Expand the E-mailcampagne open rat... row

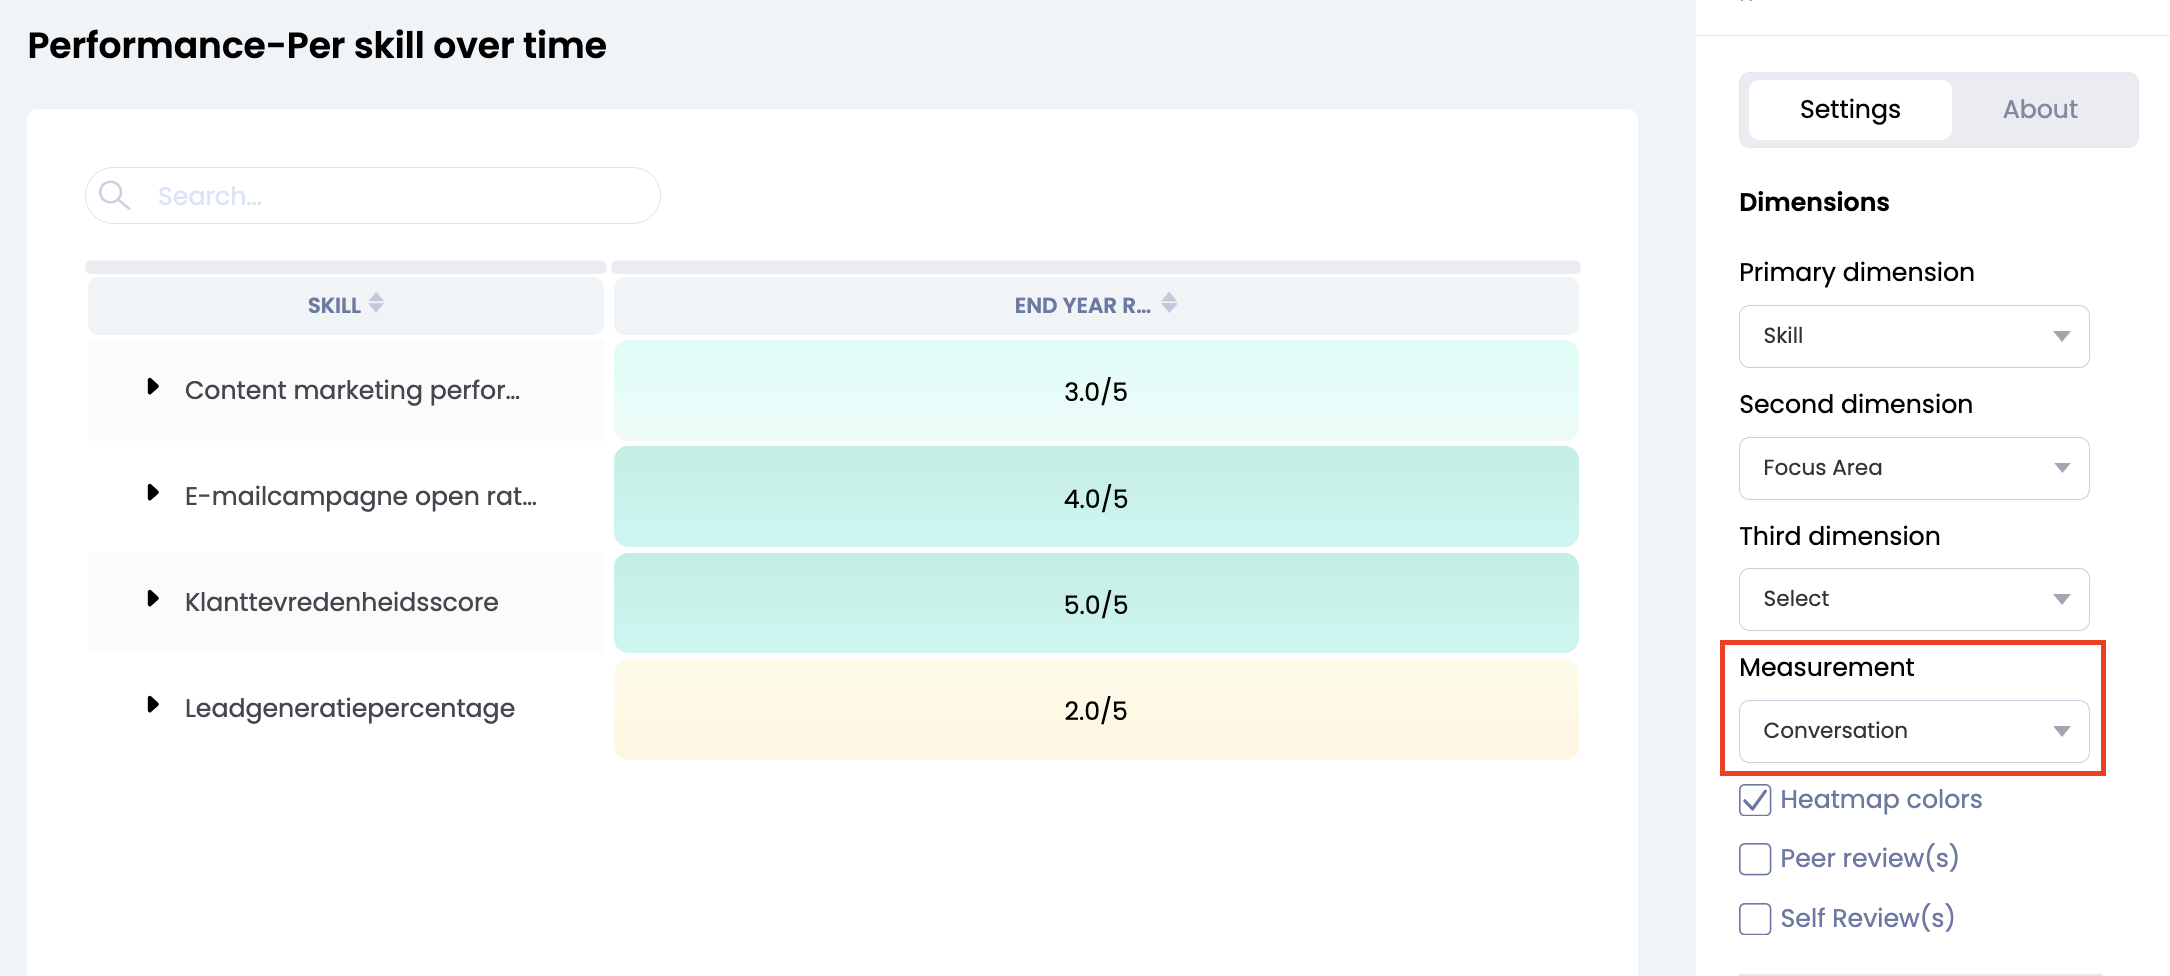tap(153, 493)
